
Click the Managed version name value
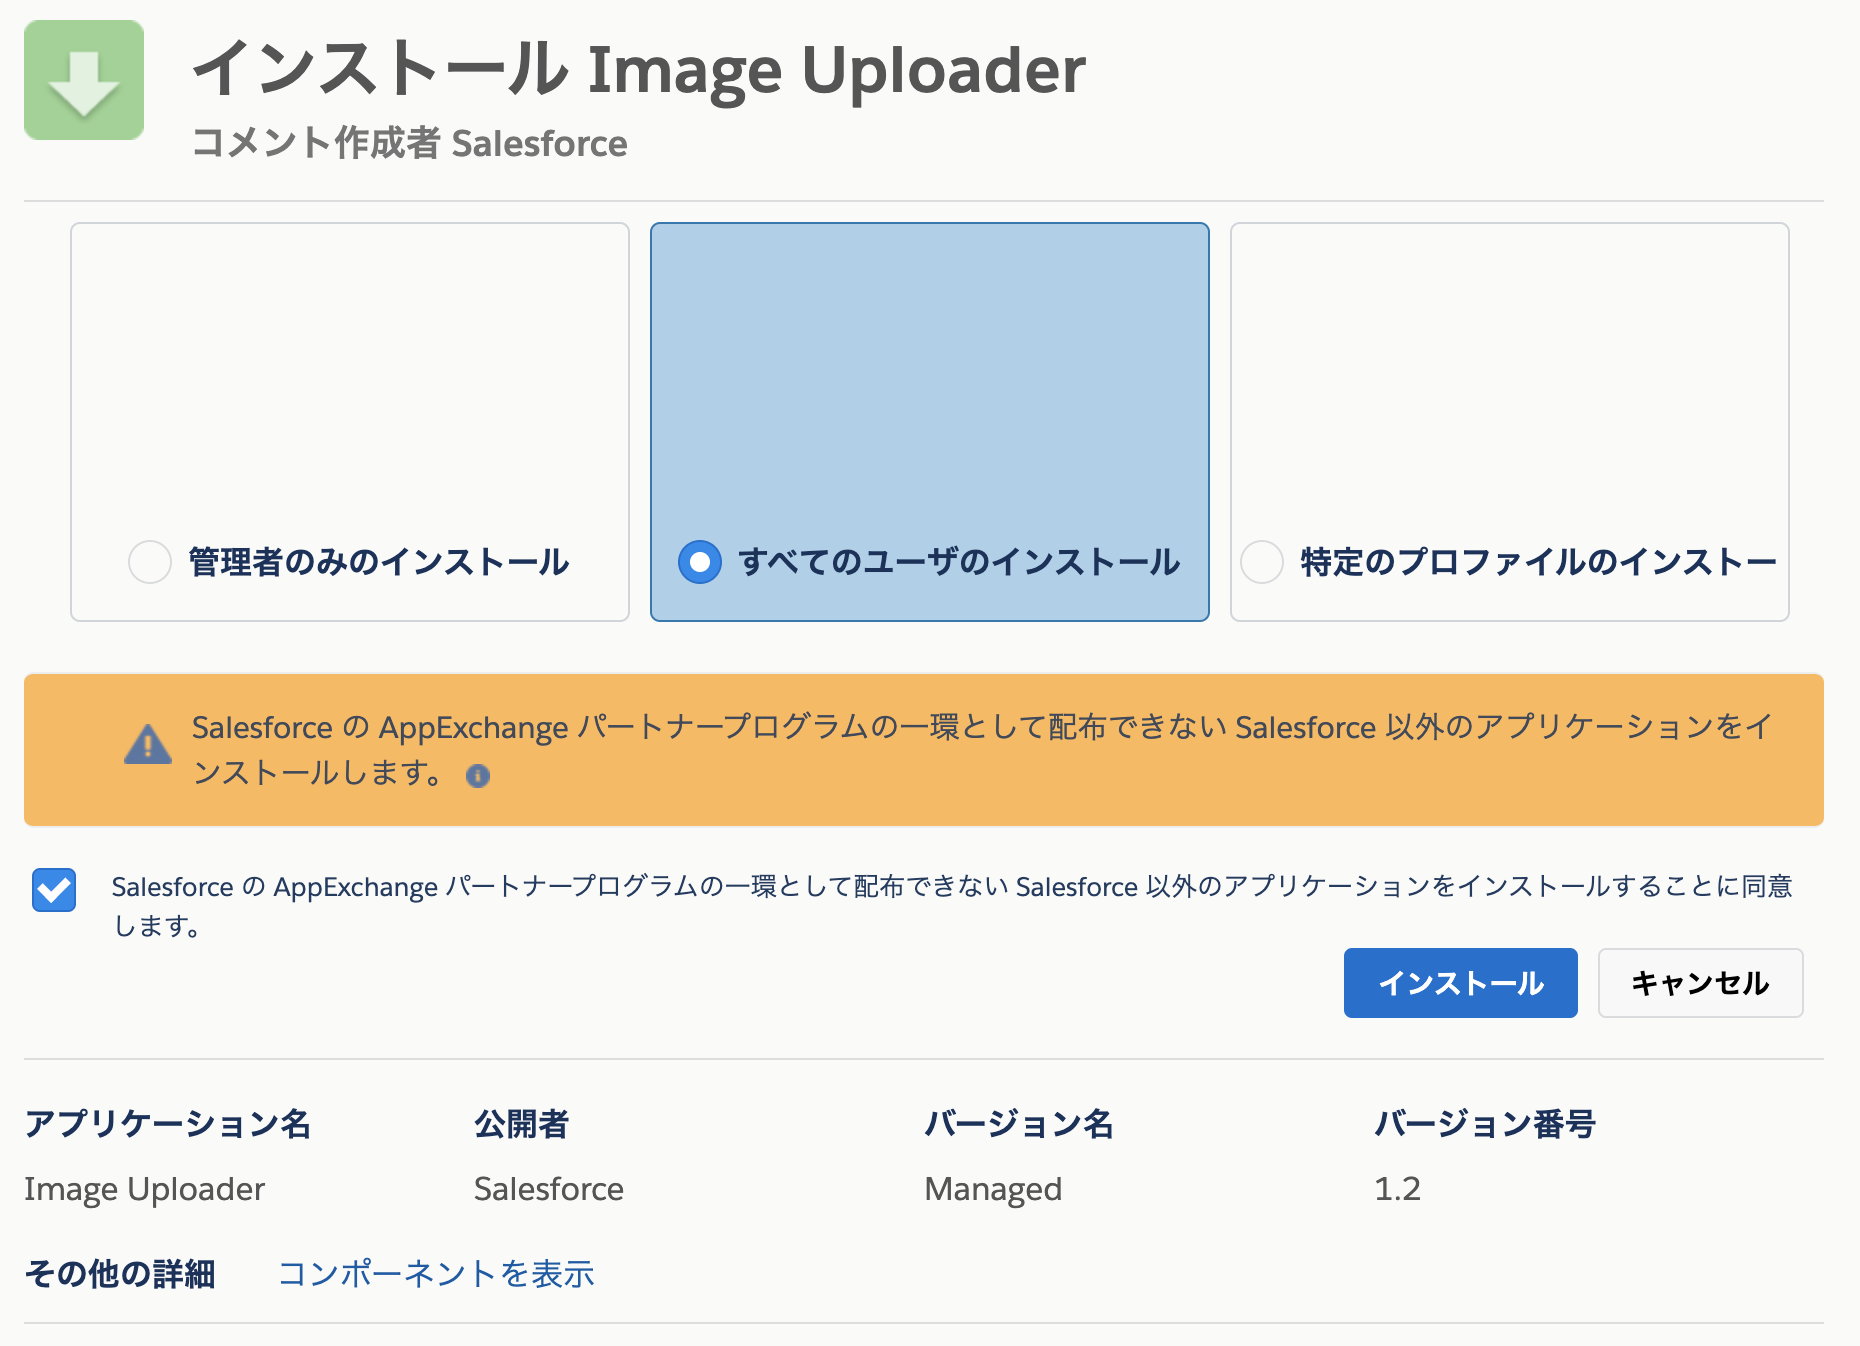tap(993, 1189)
